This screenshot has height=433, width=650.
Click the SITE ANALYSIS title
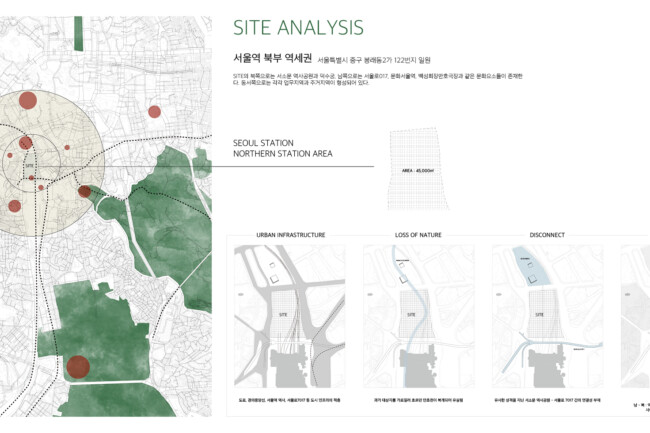click(x=297, y=27)
